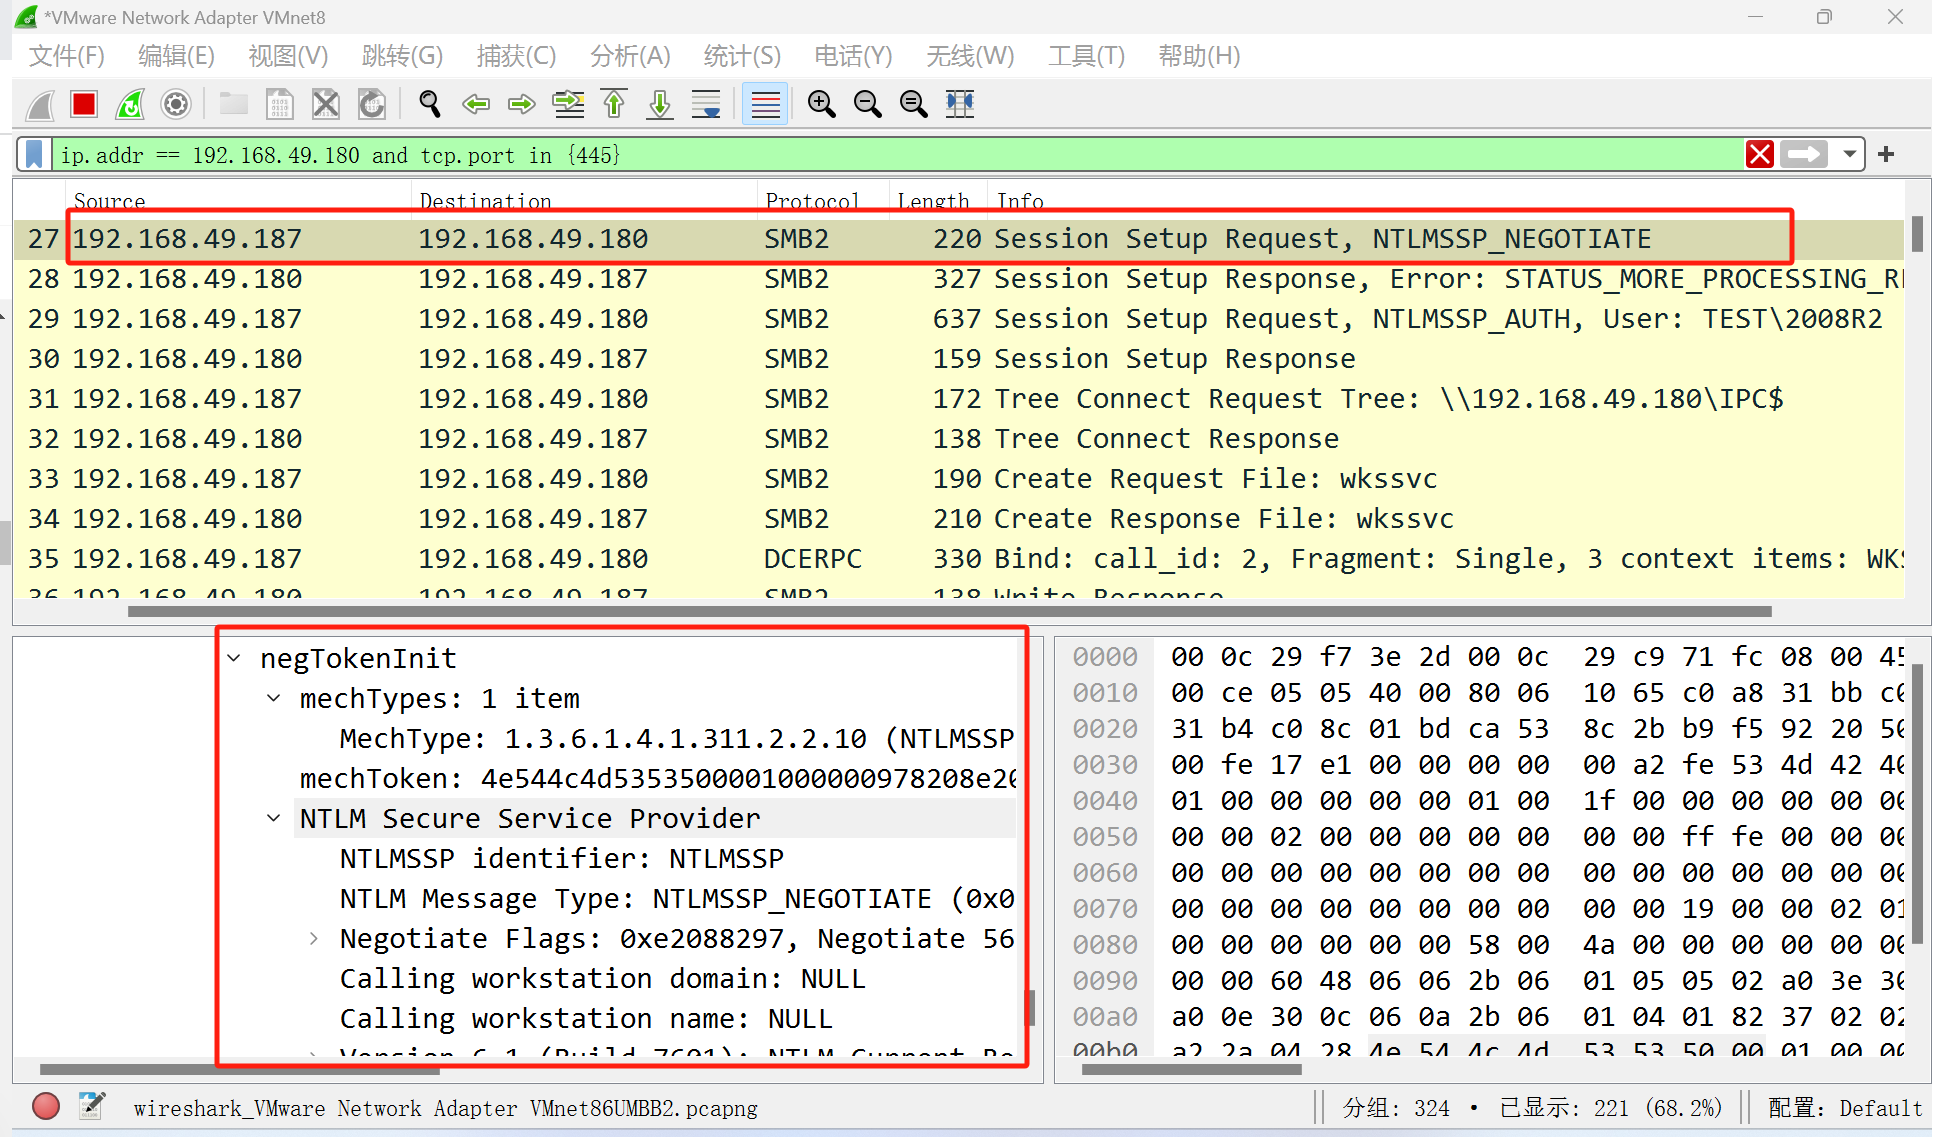Click the filter bookmark icon

34,155
